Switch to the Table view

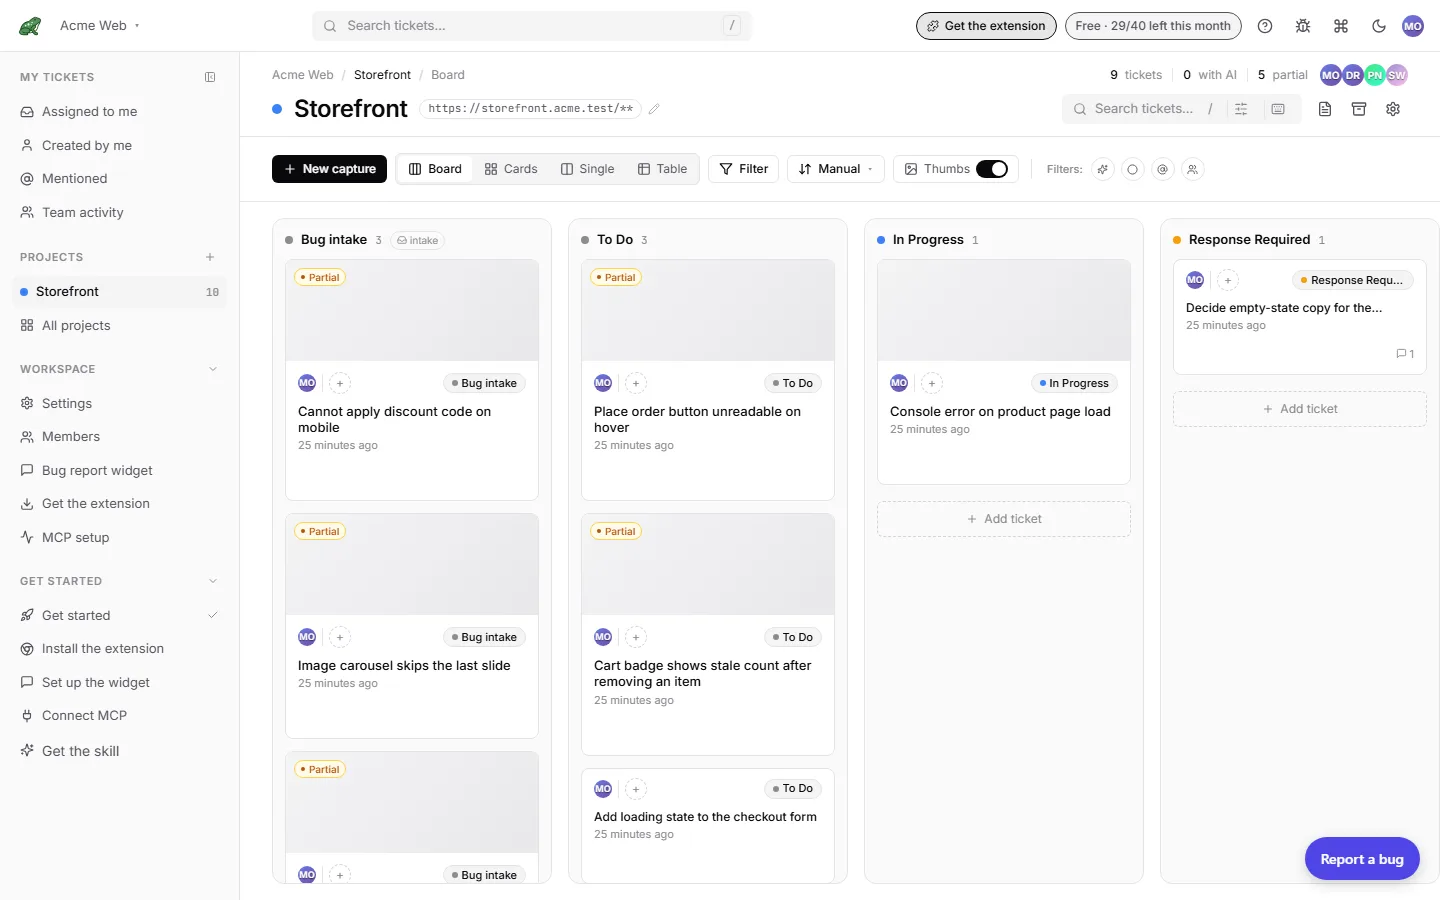663,169
